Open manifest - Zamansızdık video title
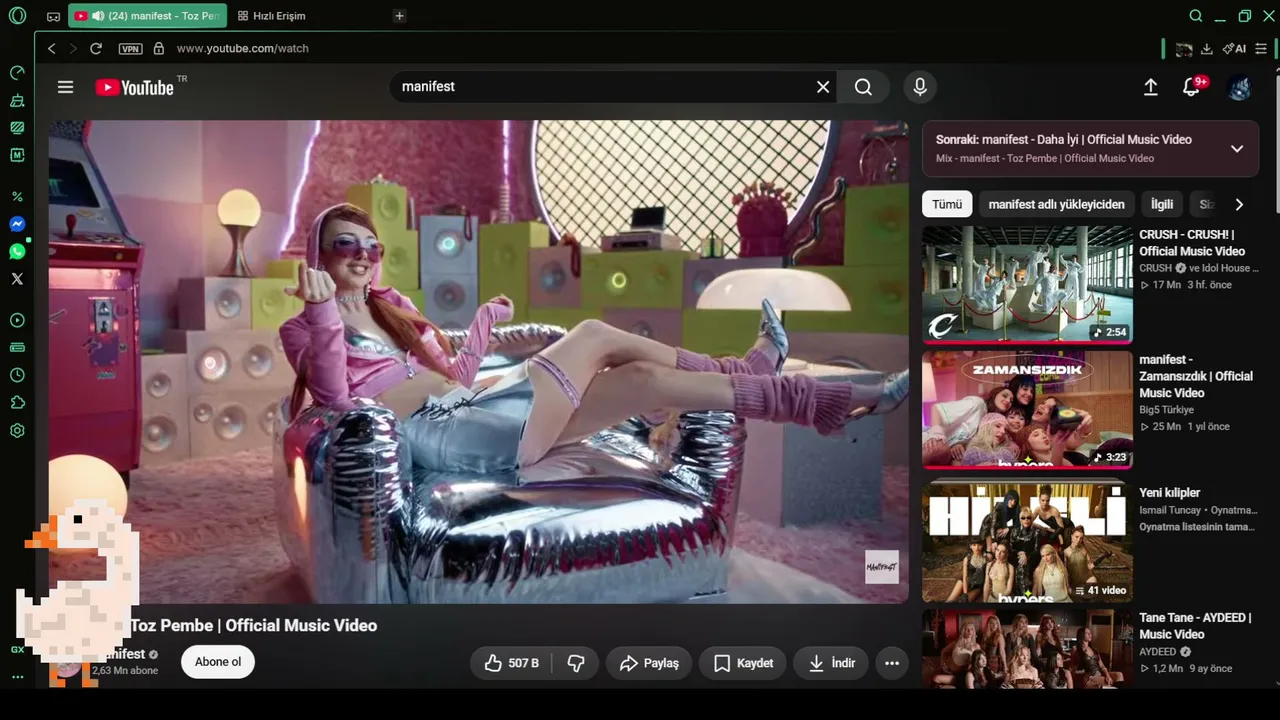The height and width of the screenshot is (720, 1280). point(1196,376)
